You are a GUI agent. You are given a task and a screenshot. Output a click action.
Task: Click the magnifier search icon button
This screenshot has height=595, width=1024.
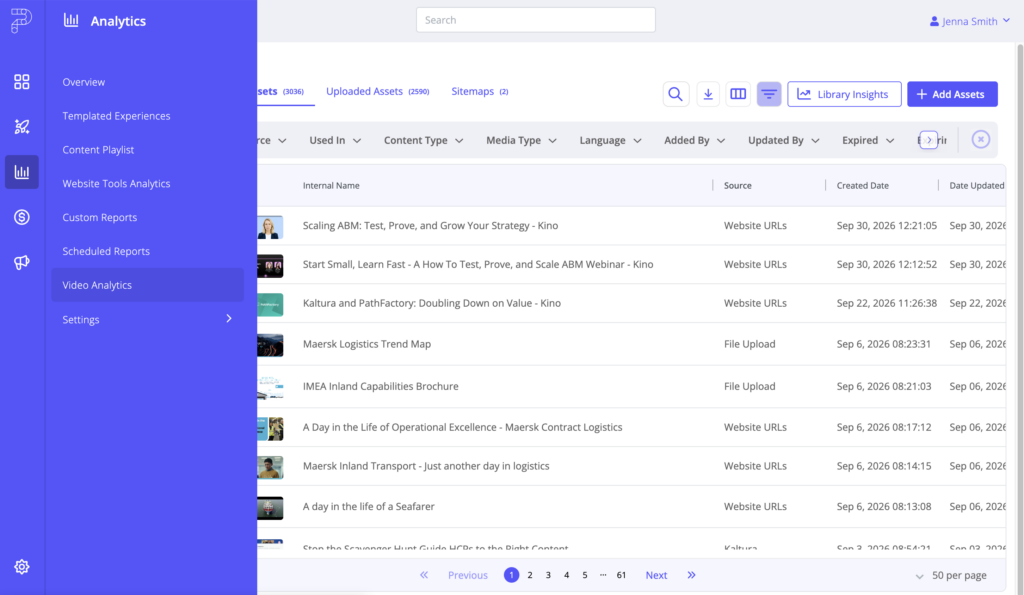676,94
